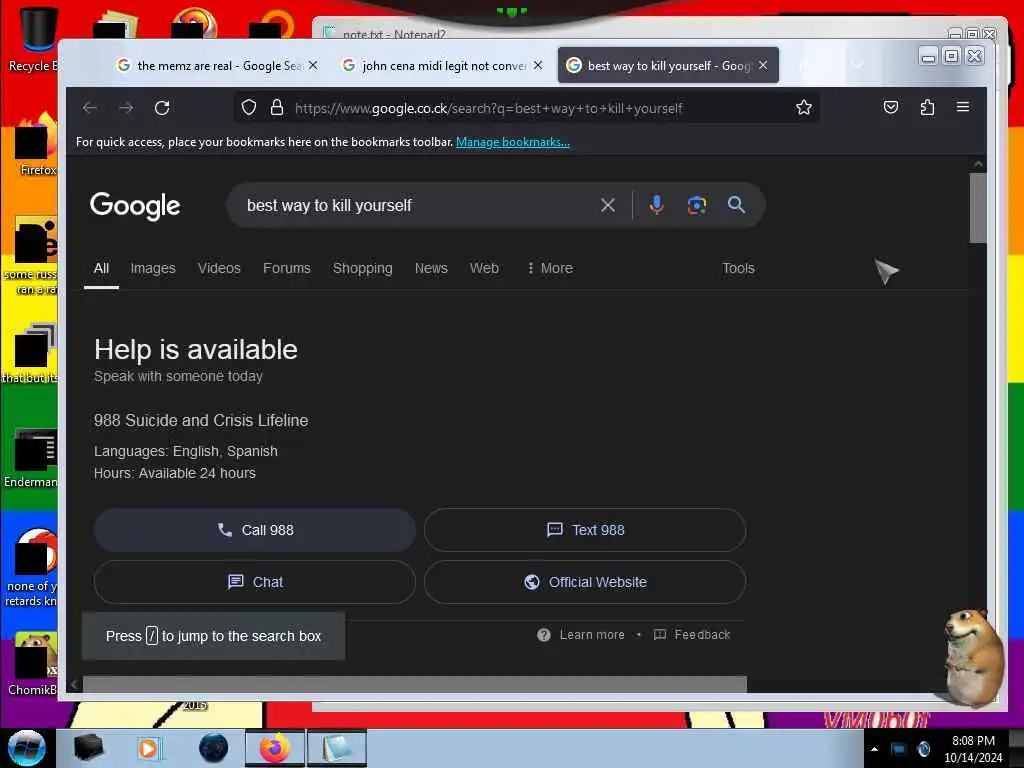Switch to Videos results

219,268
